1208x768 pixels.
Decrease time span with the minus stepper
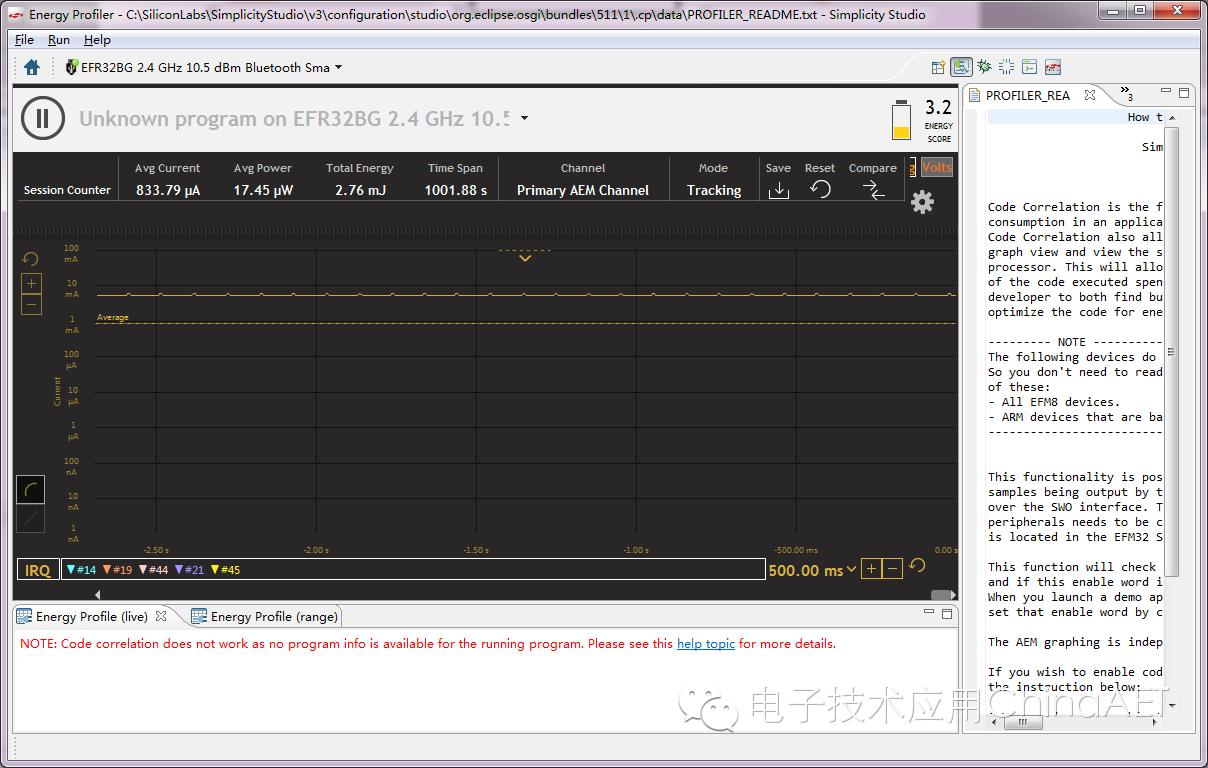pos(891,568)
